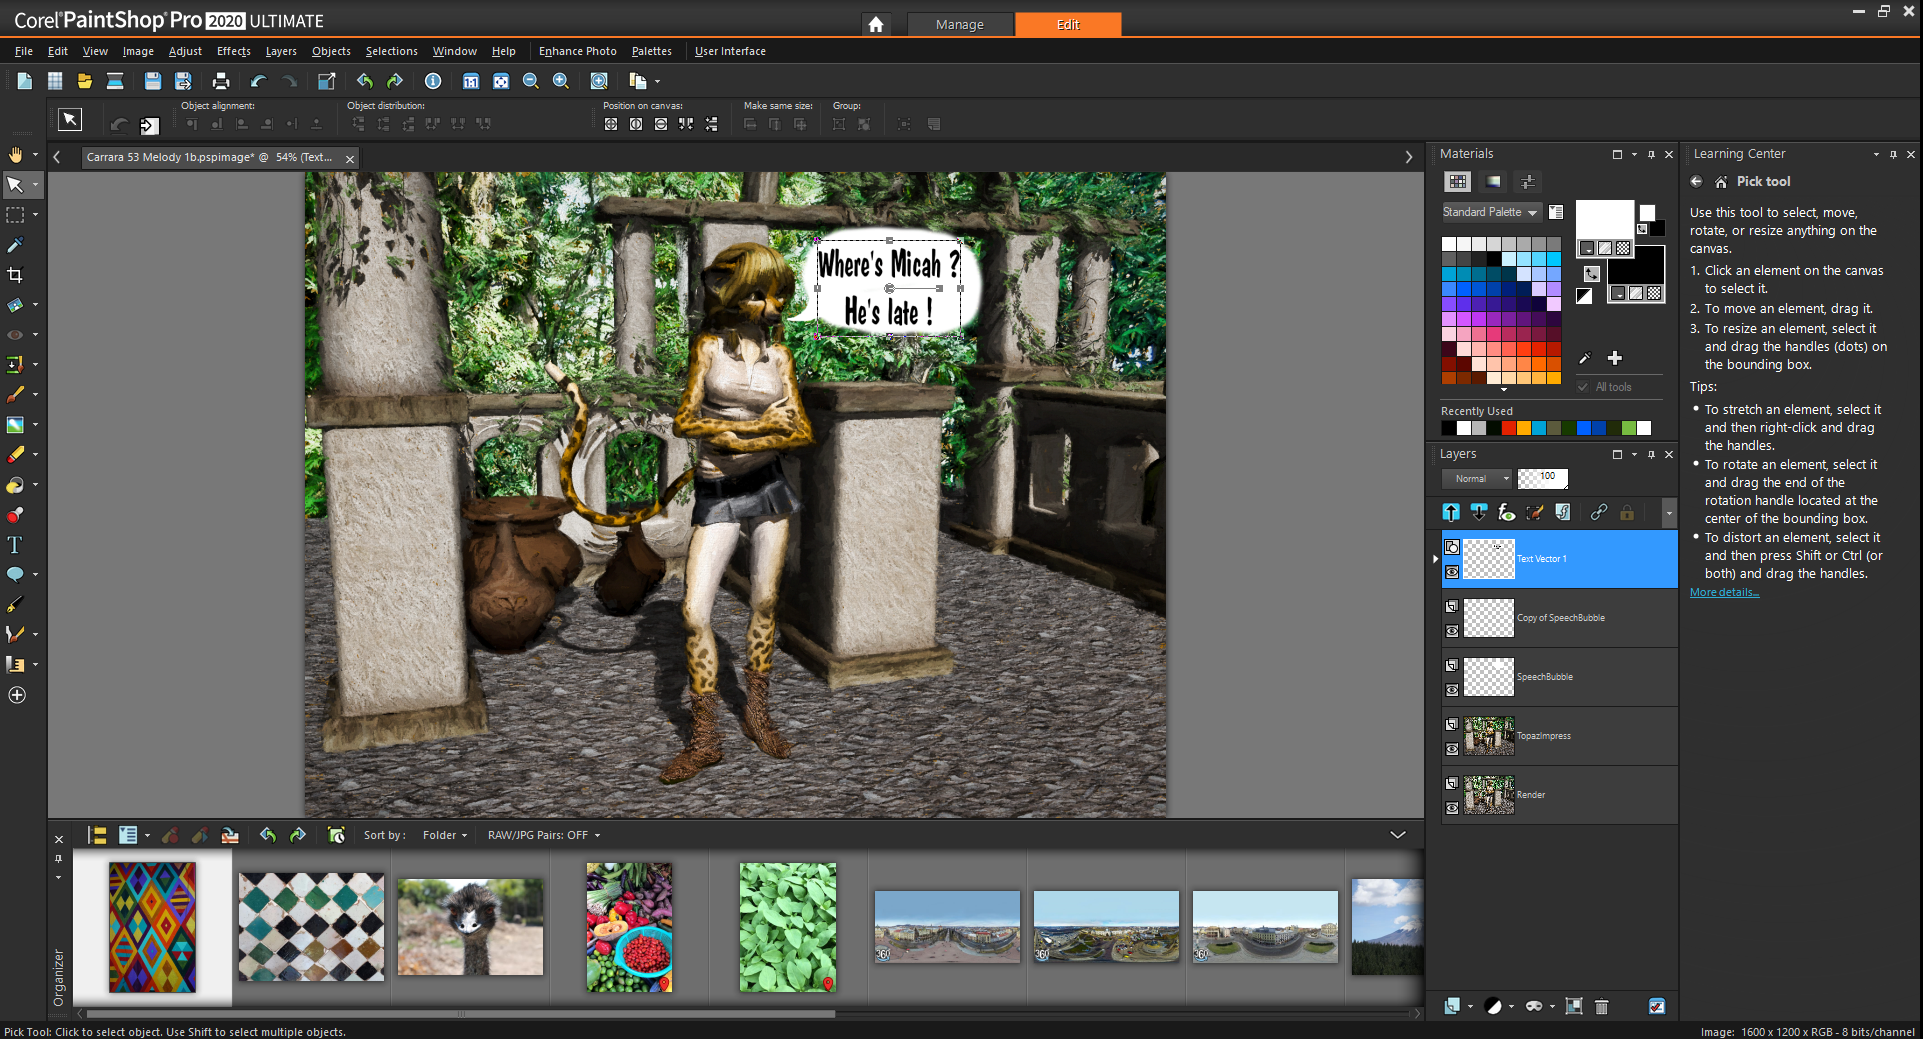The height and width of the screenshot is (1039, 1923).
Task: Switch to the Manage tab
Action: pos(959,24)
